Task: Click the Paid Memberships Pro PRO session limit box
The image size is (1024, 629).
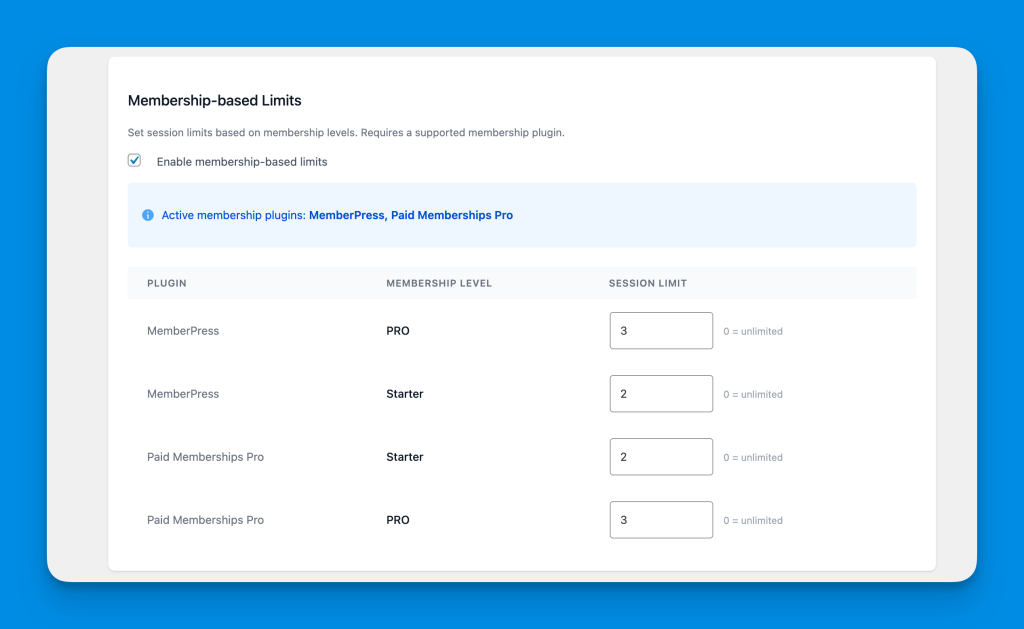Action: coord(661,520)
